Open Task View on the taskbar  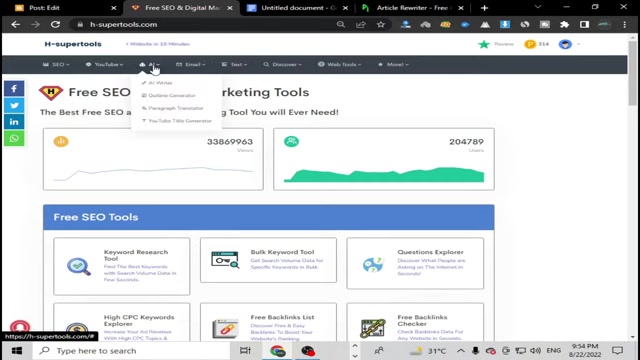tap(245, 351)
